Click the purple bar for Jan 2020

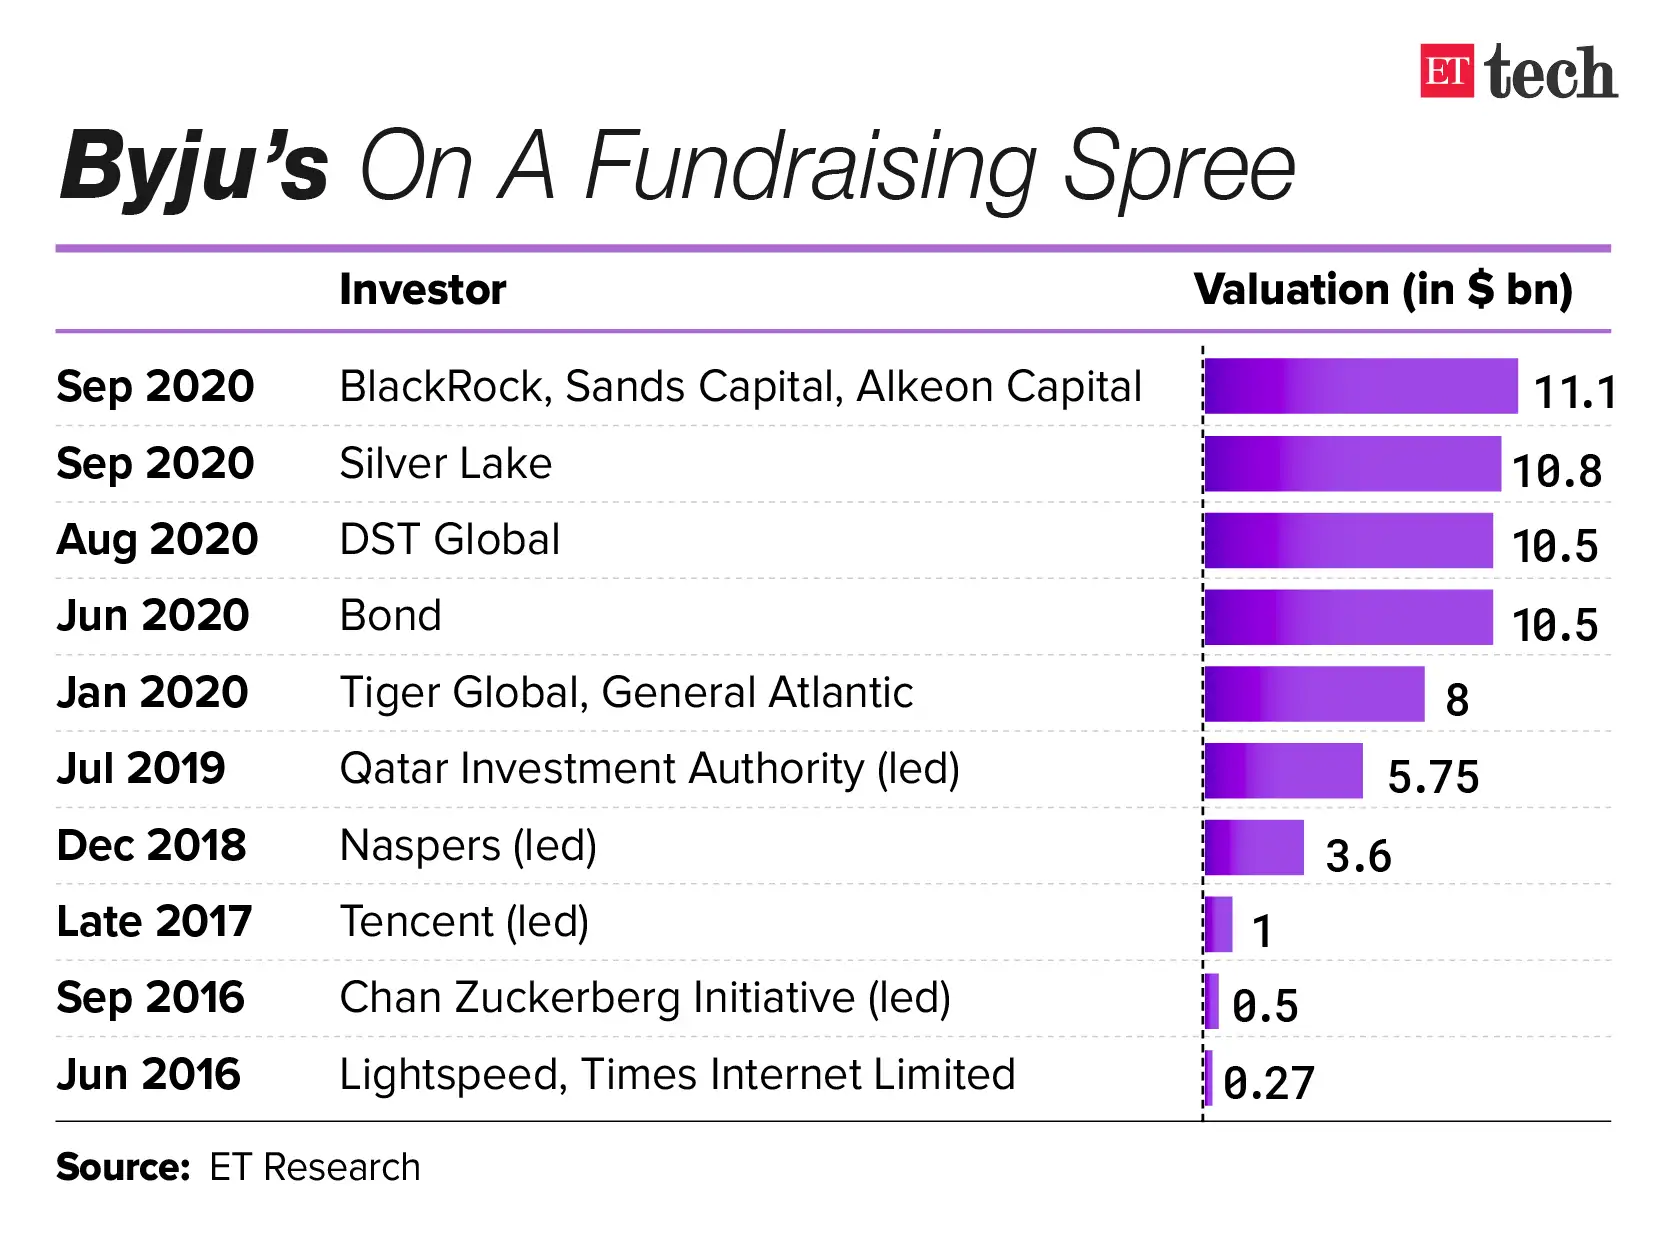[x=1313, y=694]
